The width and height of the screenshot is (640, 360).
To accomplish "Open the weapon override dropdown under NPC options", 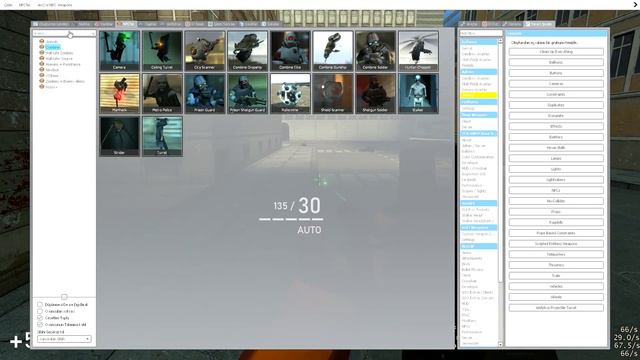I will pyautogui.click(x=64, y=339).
